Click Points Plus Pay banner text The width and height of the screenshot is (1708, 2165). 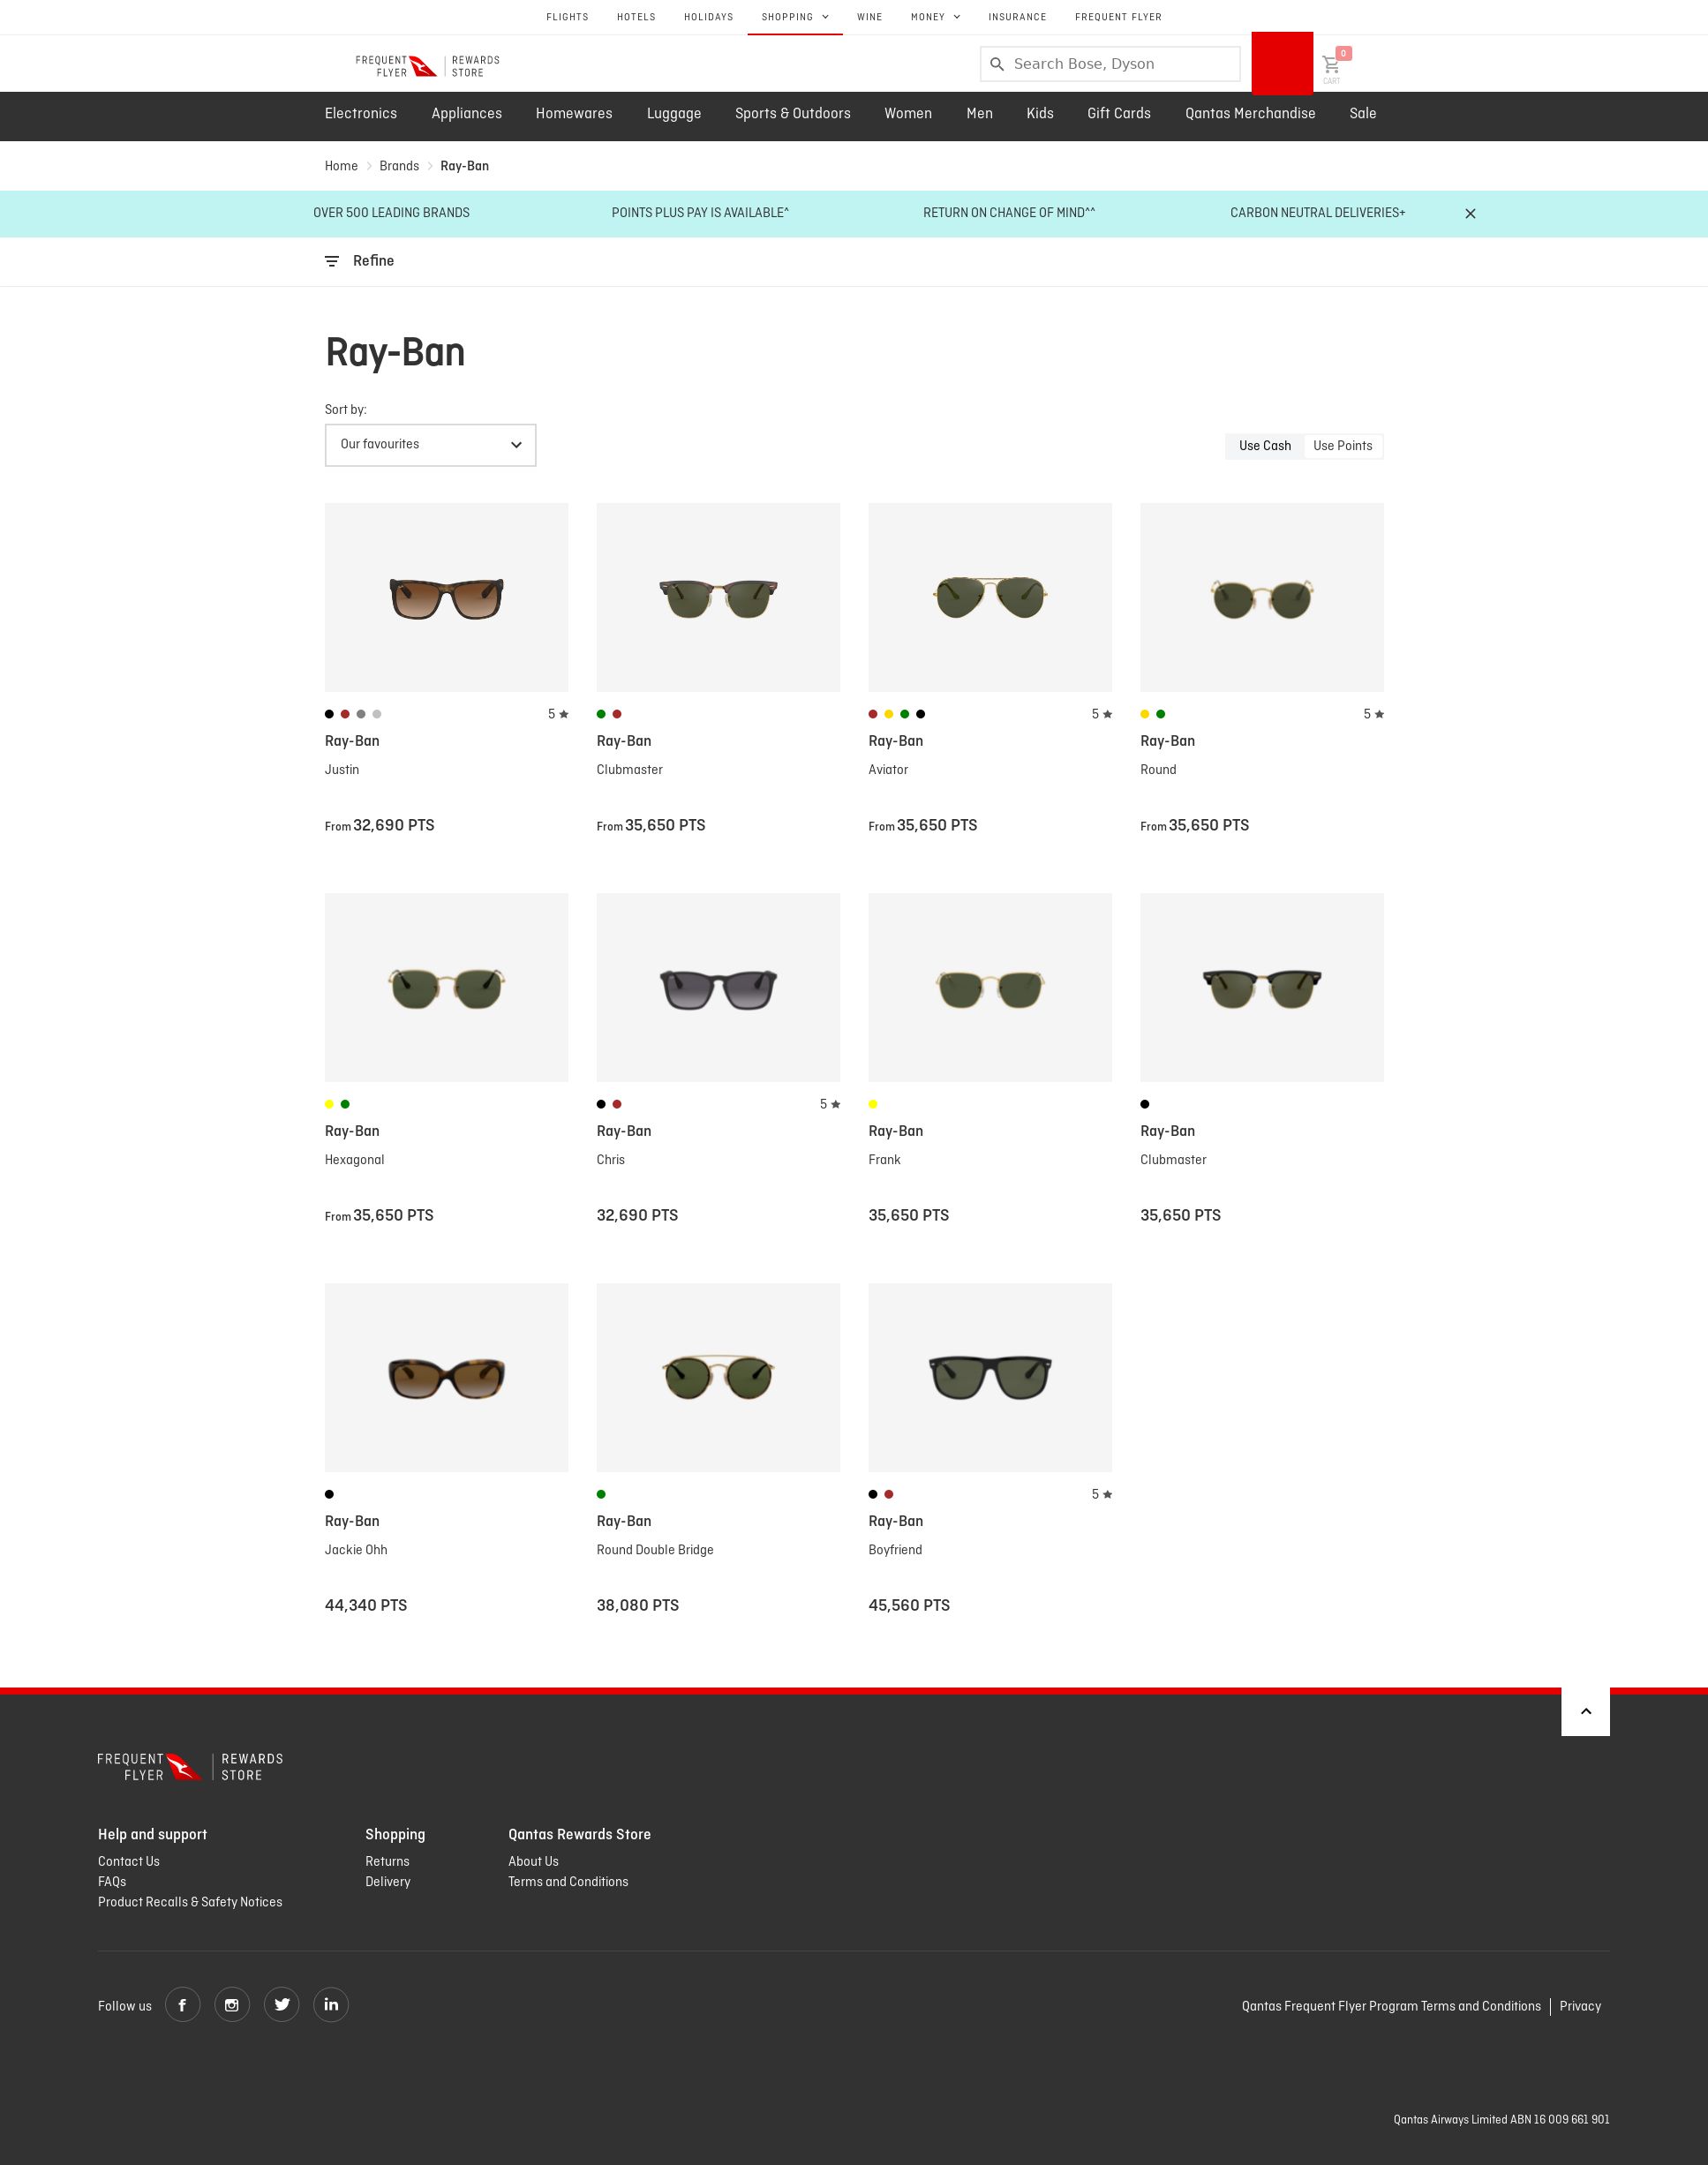click(x=700, y=213)
